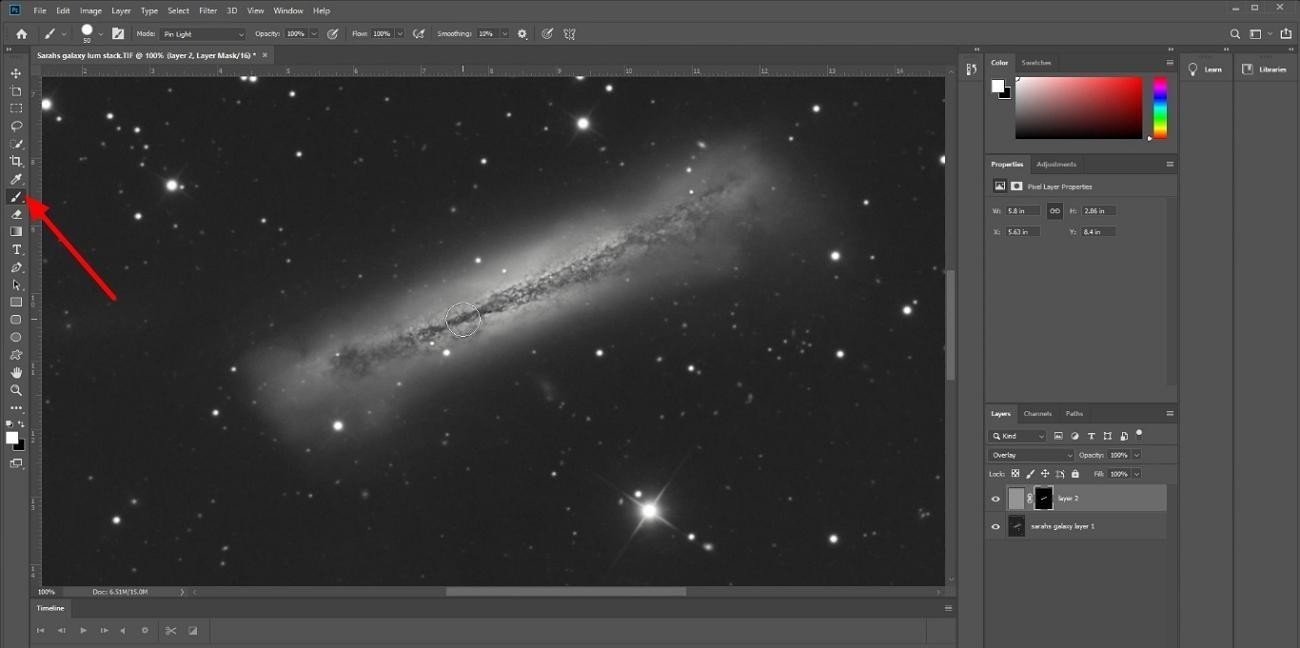Toggle lock position in Layers panel
Viewport: 1300px width, 648px height.
[x=1045, y=474]
